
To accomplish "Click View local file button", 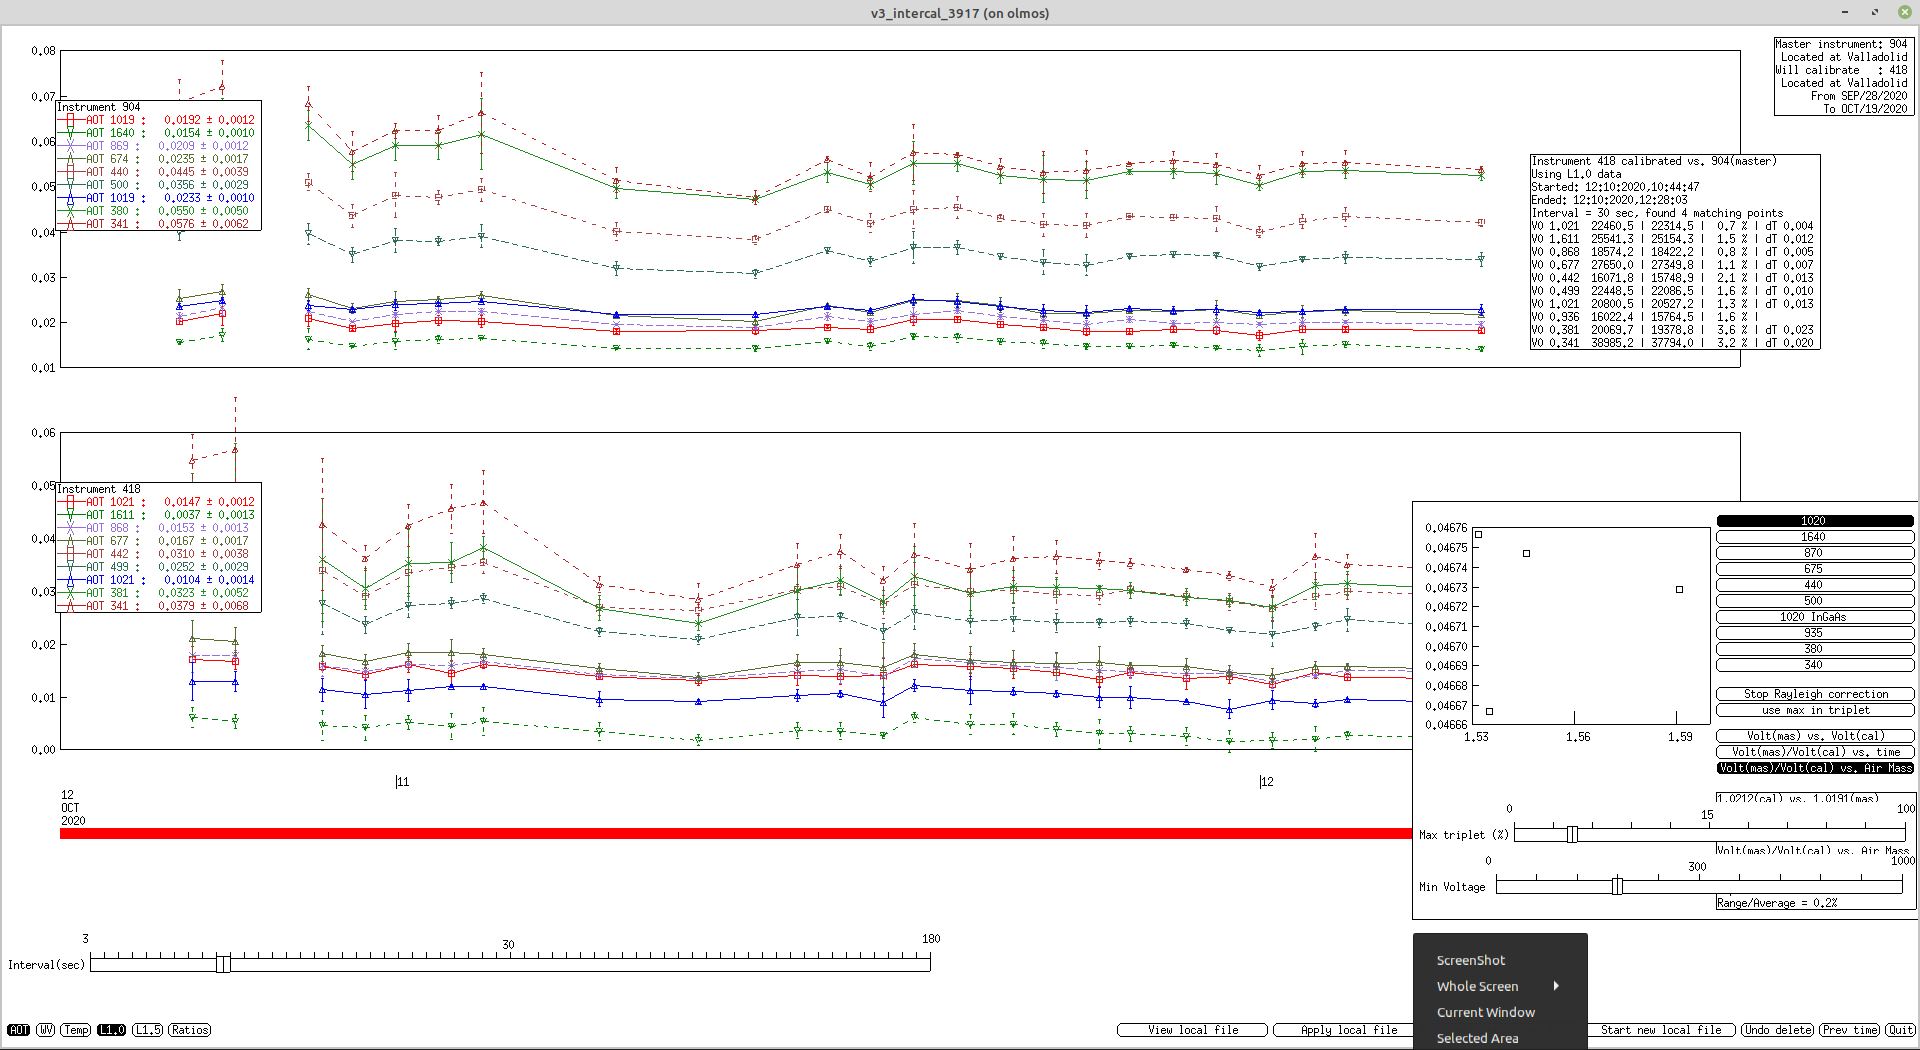I will click(1192, 1030).
